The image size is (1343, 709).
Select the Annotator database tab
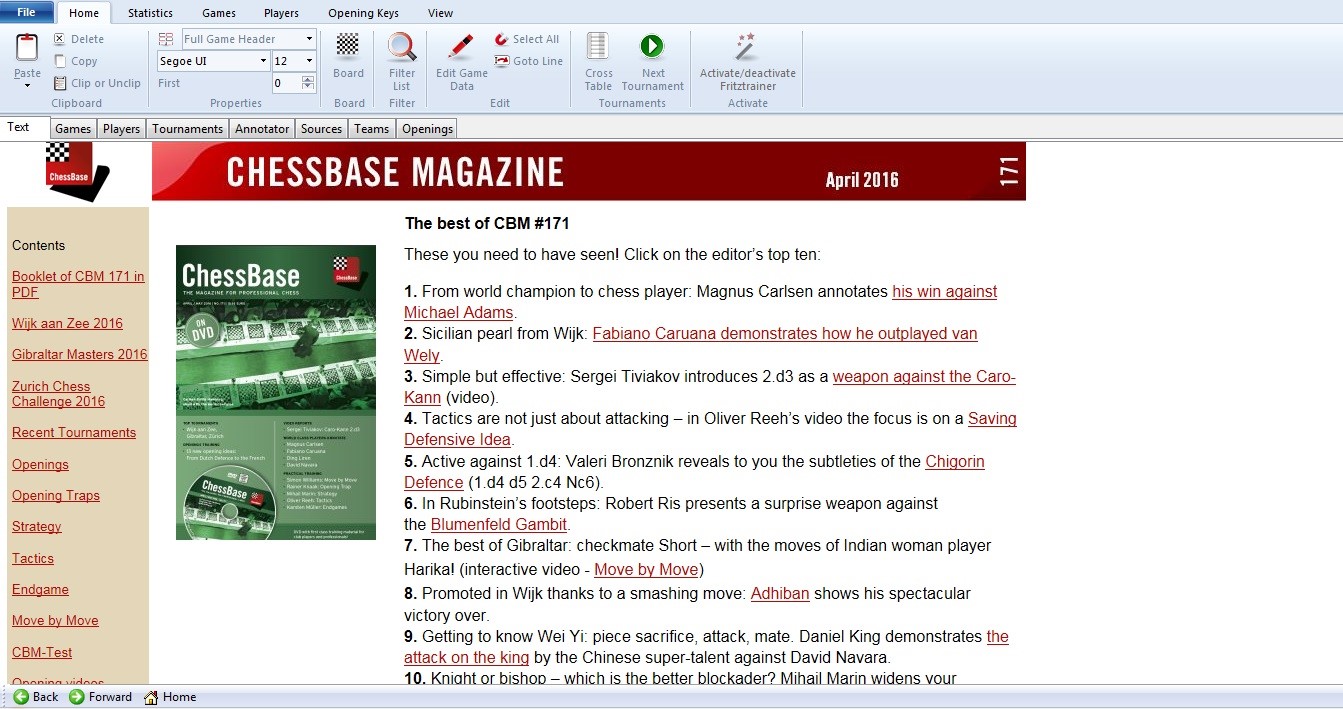262,129
